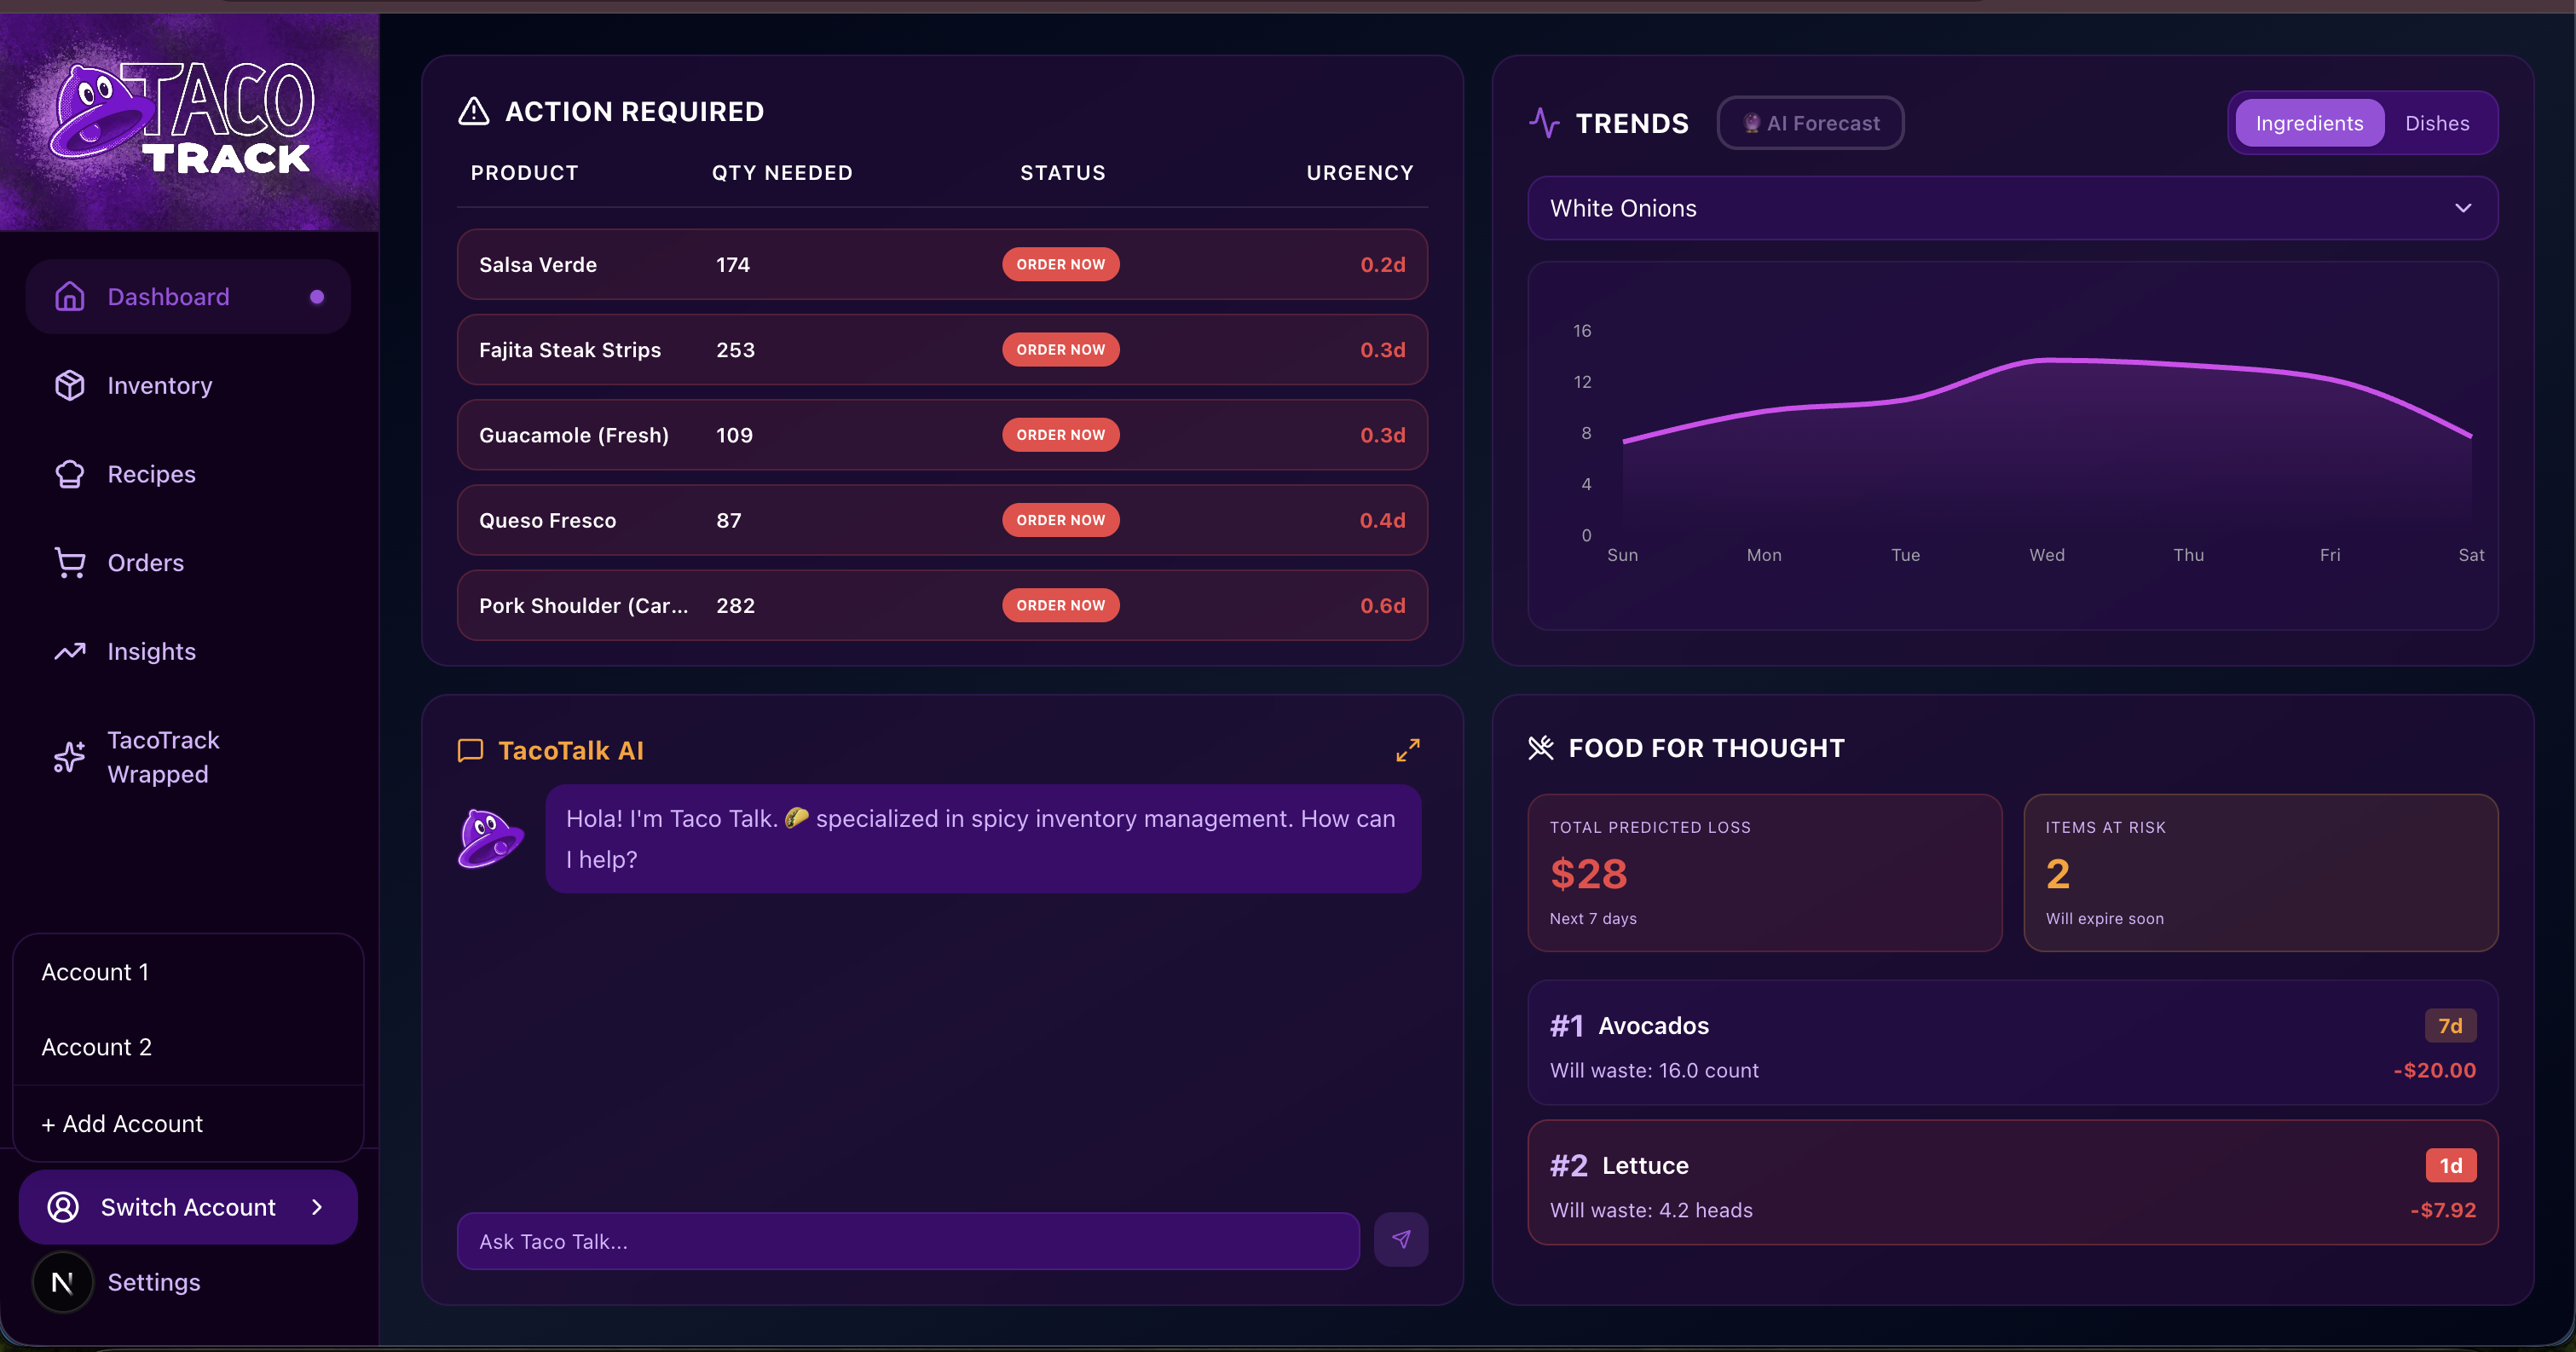The height and width of the screenshot is (1352, 2576).
Task: Click the N avatar near Settings
Action: [62, 1282]
